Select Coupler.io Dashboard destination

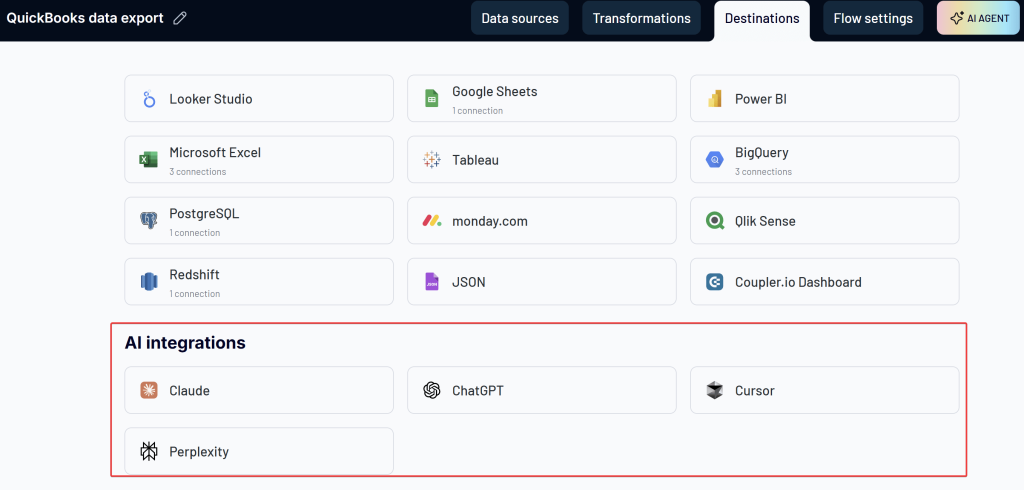824,282
